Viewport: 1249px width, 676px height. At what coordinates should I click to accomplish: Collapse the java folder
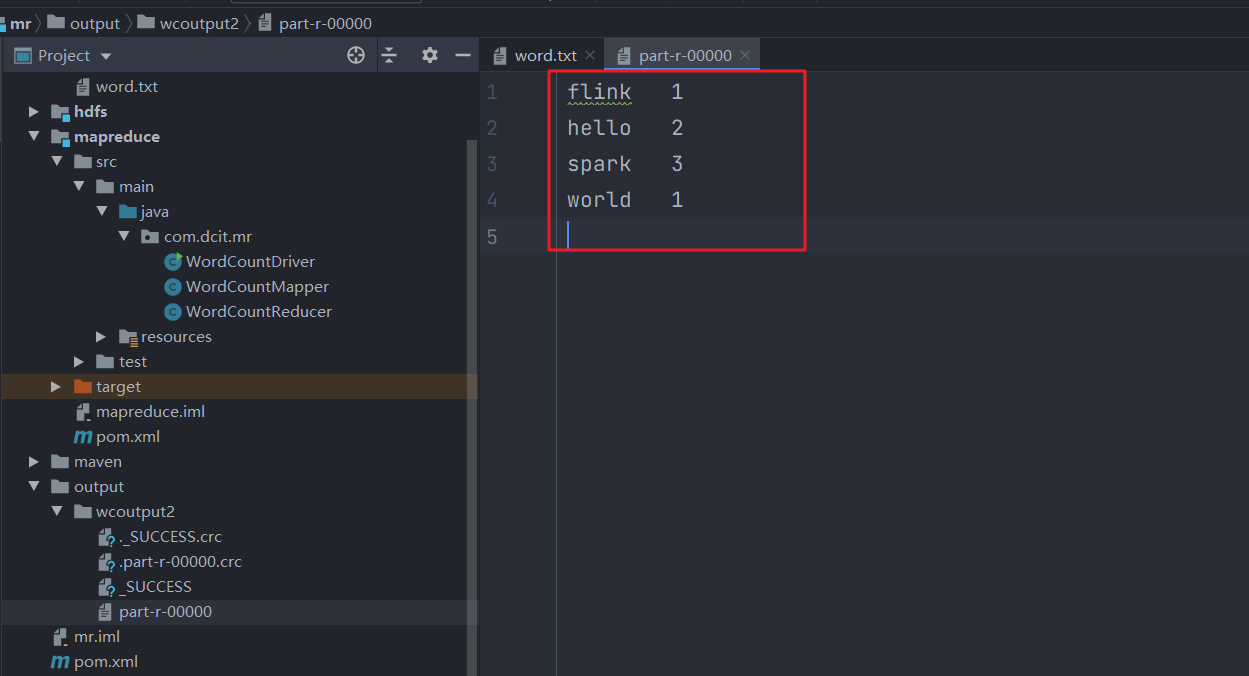tap(101, 212)
